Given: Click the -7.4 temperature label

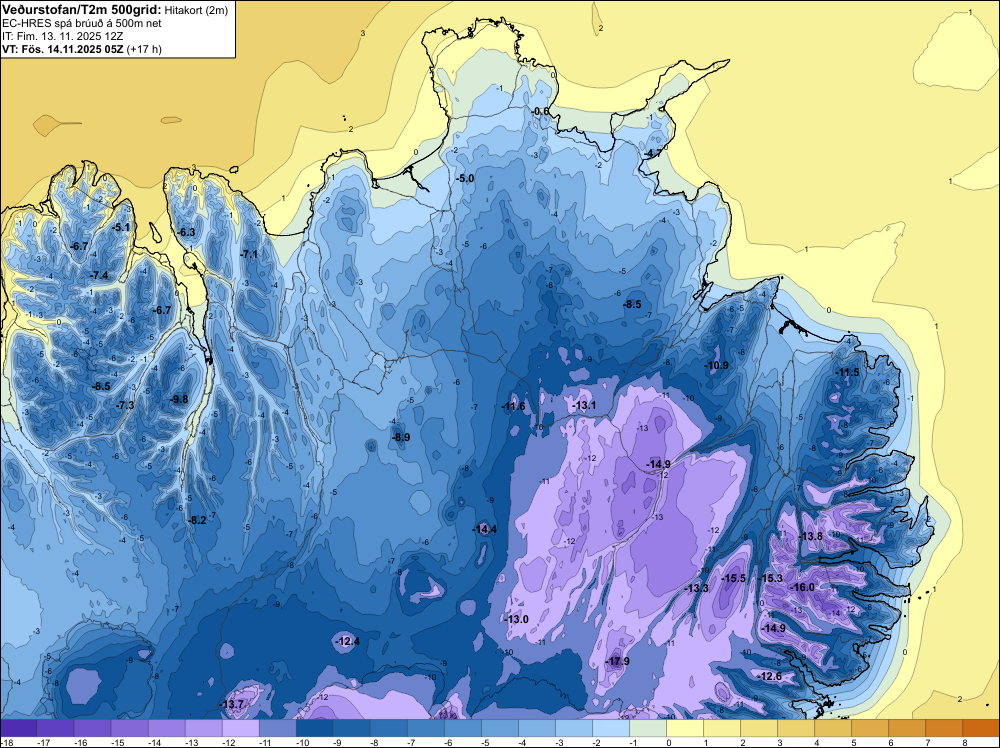Looking at the screenshot, I should (x=99, y=275).
